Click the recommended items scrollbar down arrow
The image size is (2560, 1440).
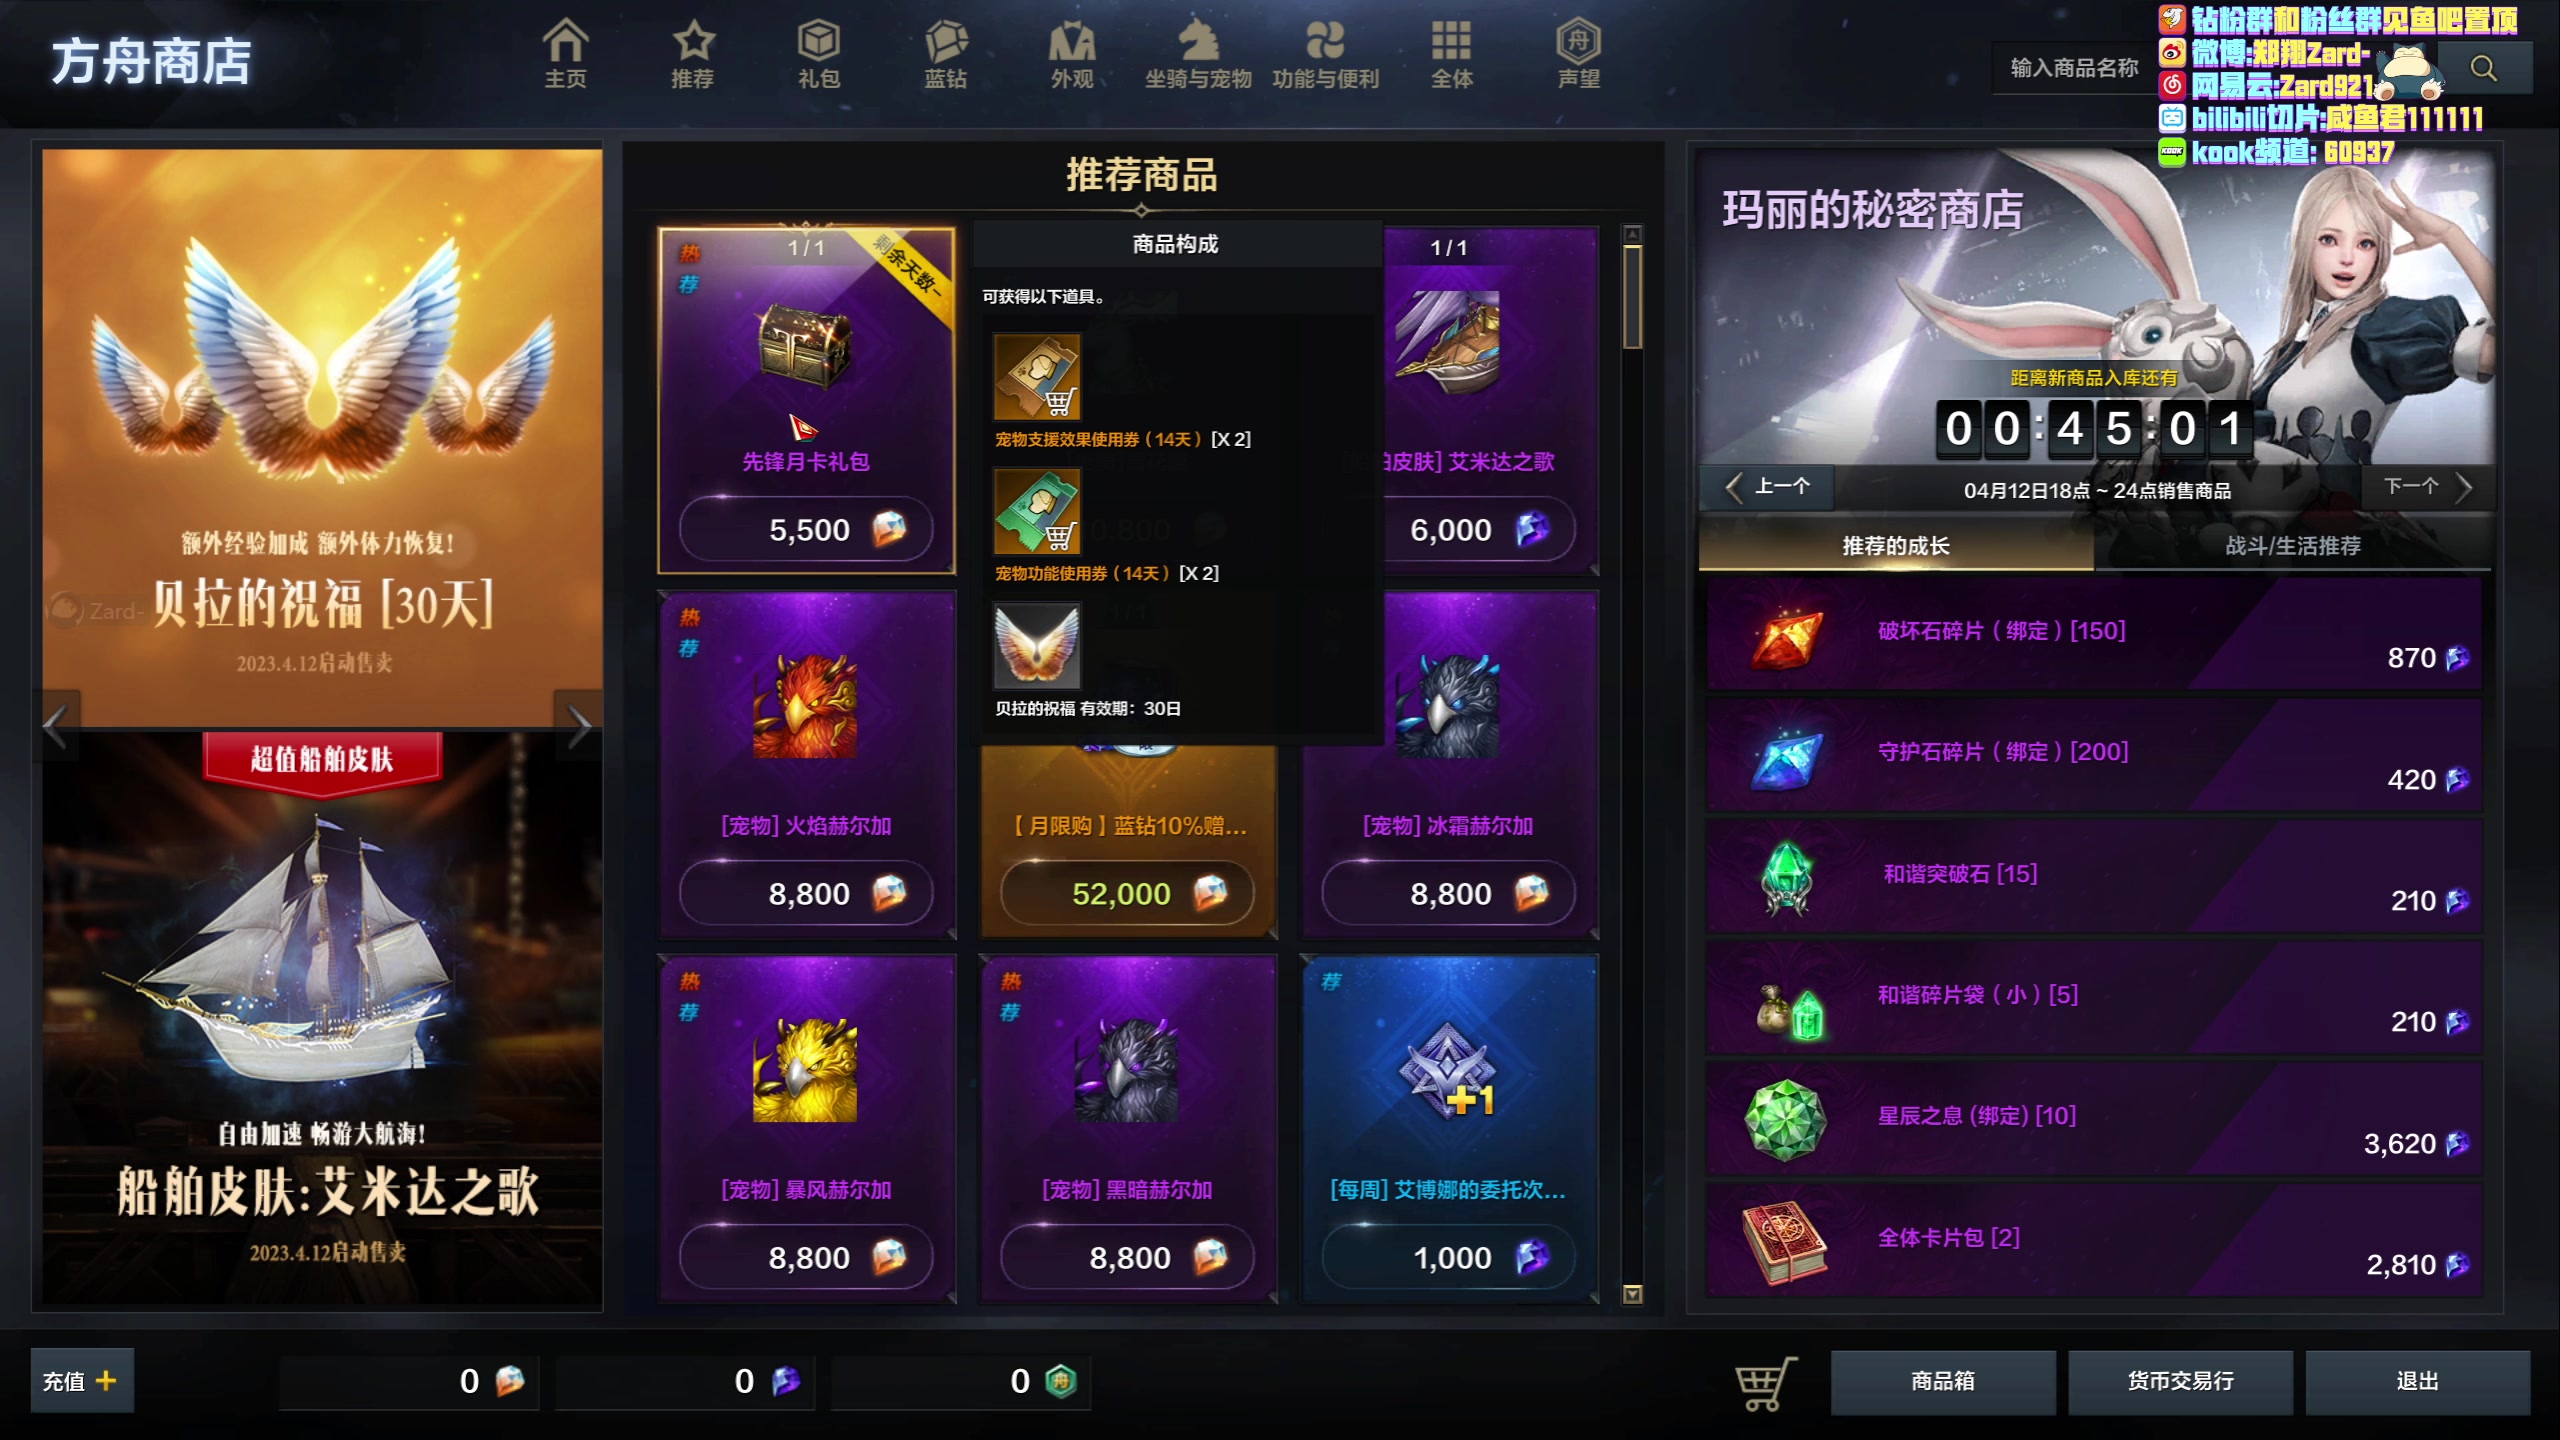(1632, 1294)
